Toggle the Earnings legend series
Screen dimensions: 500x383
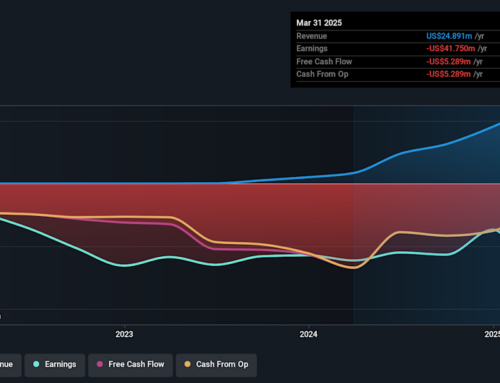point(55,365)
